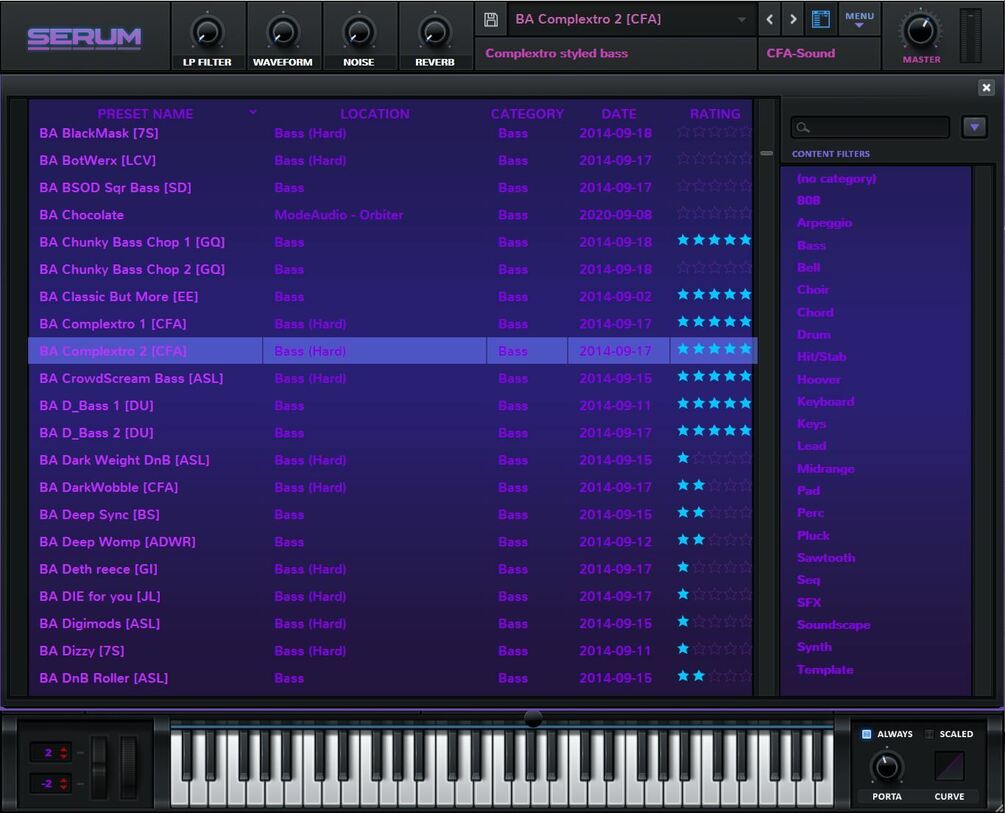Viewport: 1005px width, 813px height.
Task: Sort by LOCATION column header
Action: (x=374, y=113)
